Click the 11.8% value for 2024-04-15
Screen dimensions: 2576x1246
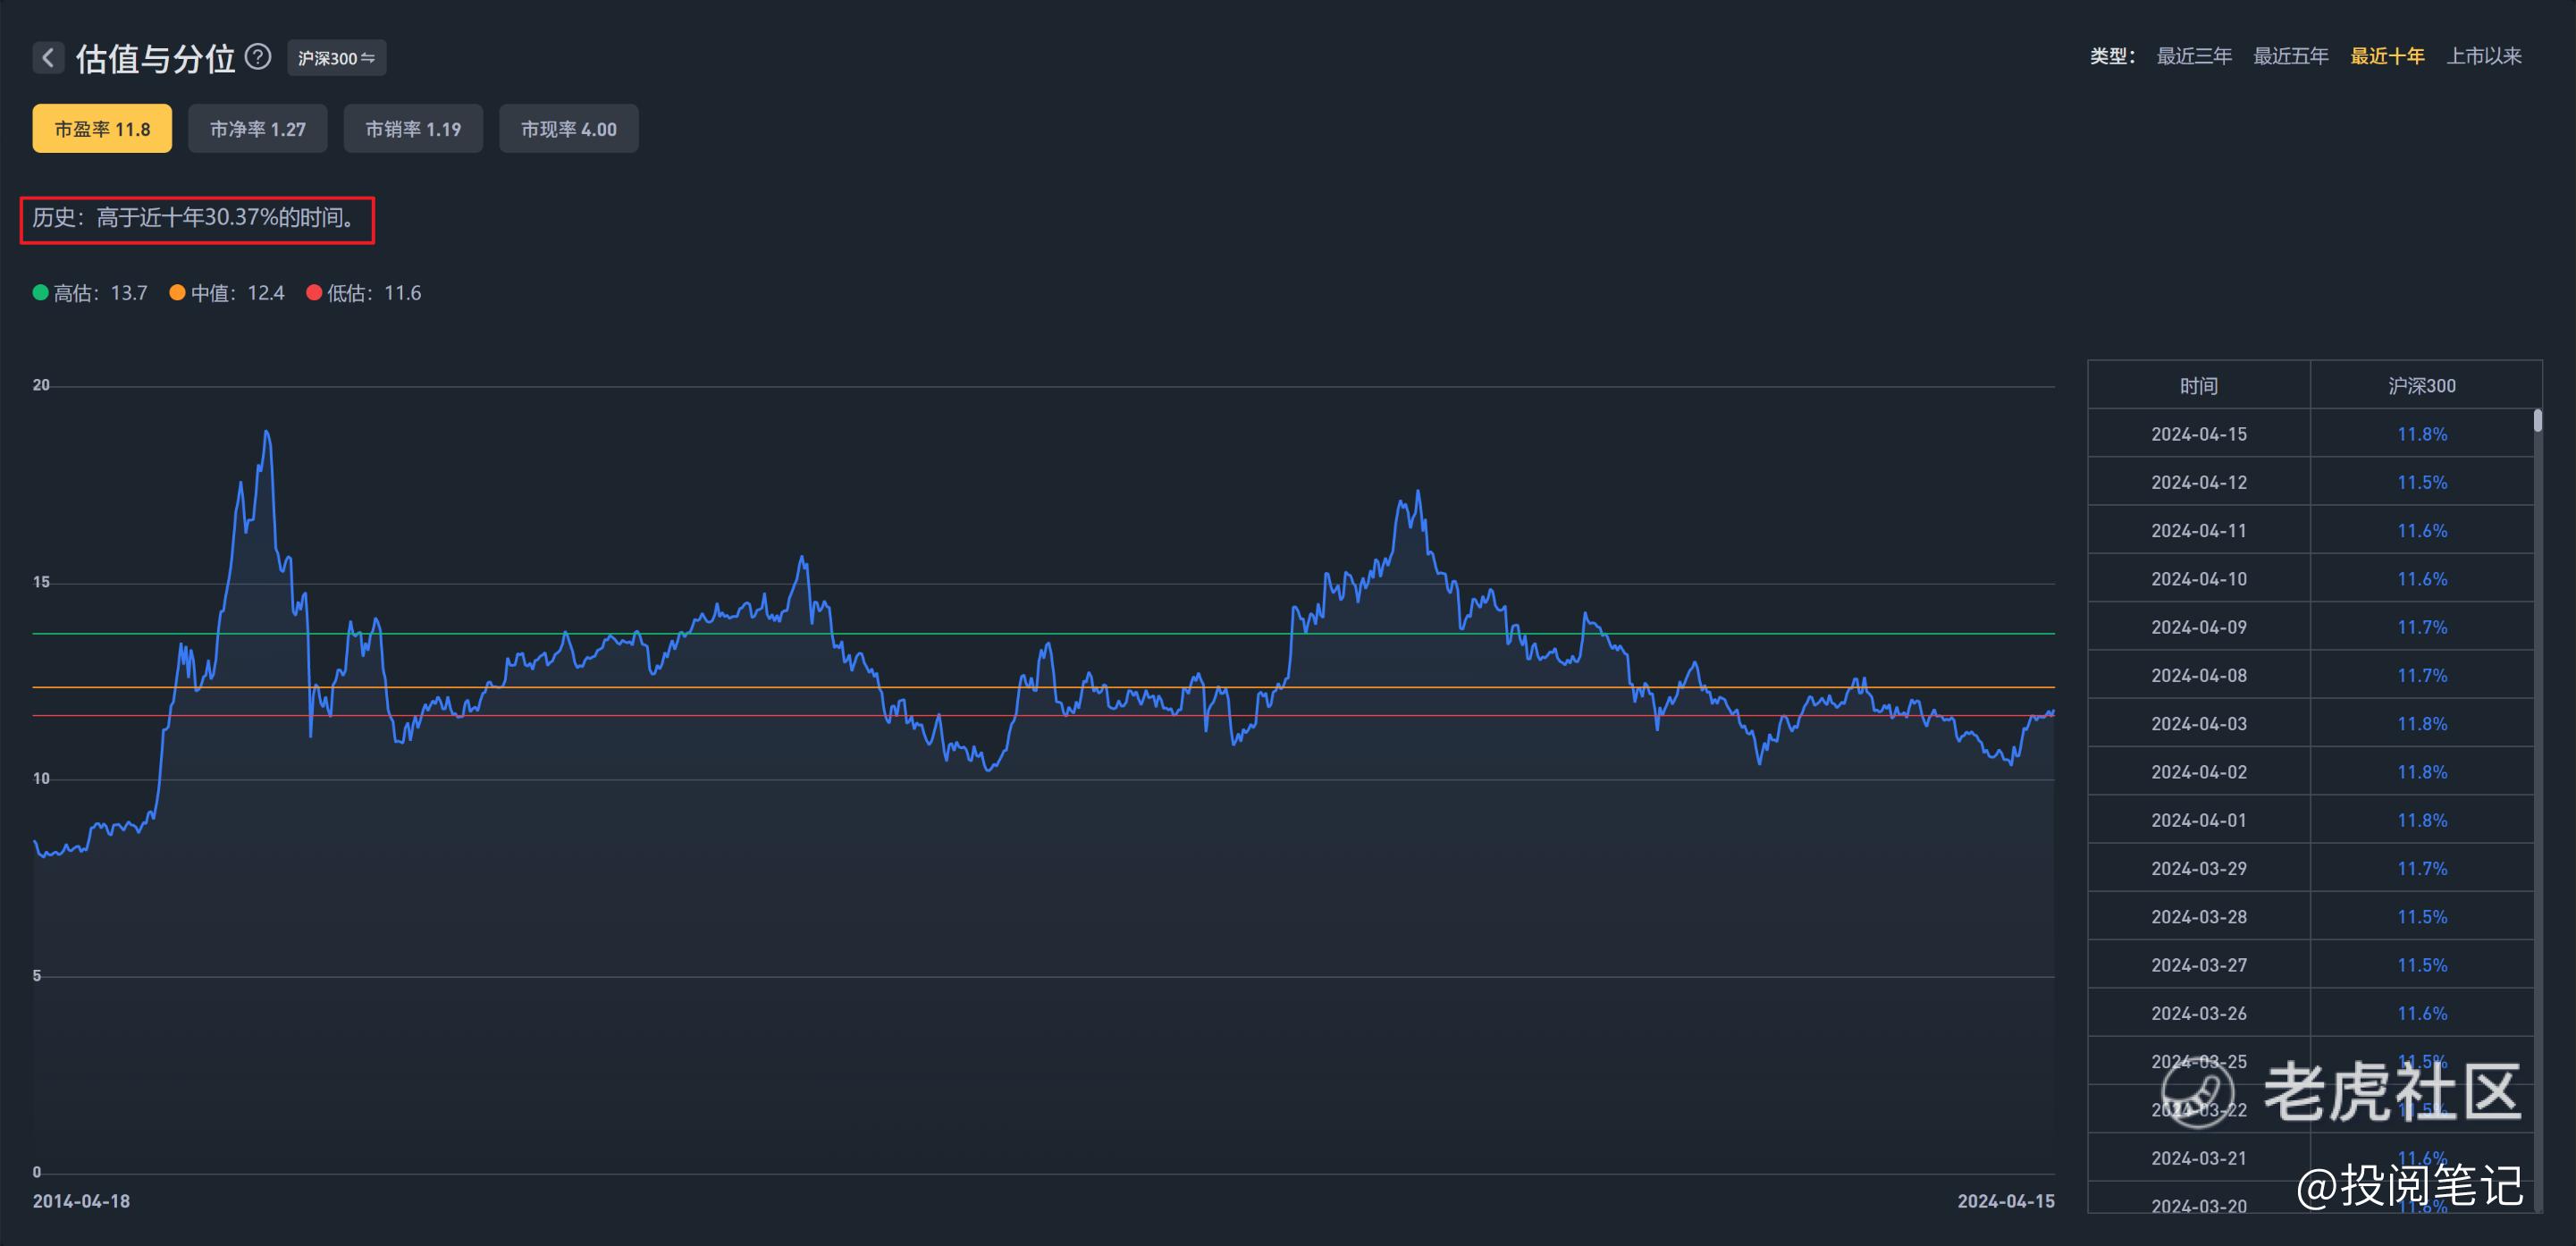click(2422, 434)
